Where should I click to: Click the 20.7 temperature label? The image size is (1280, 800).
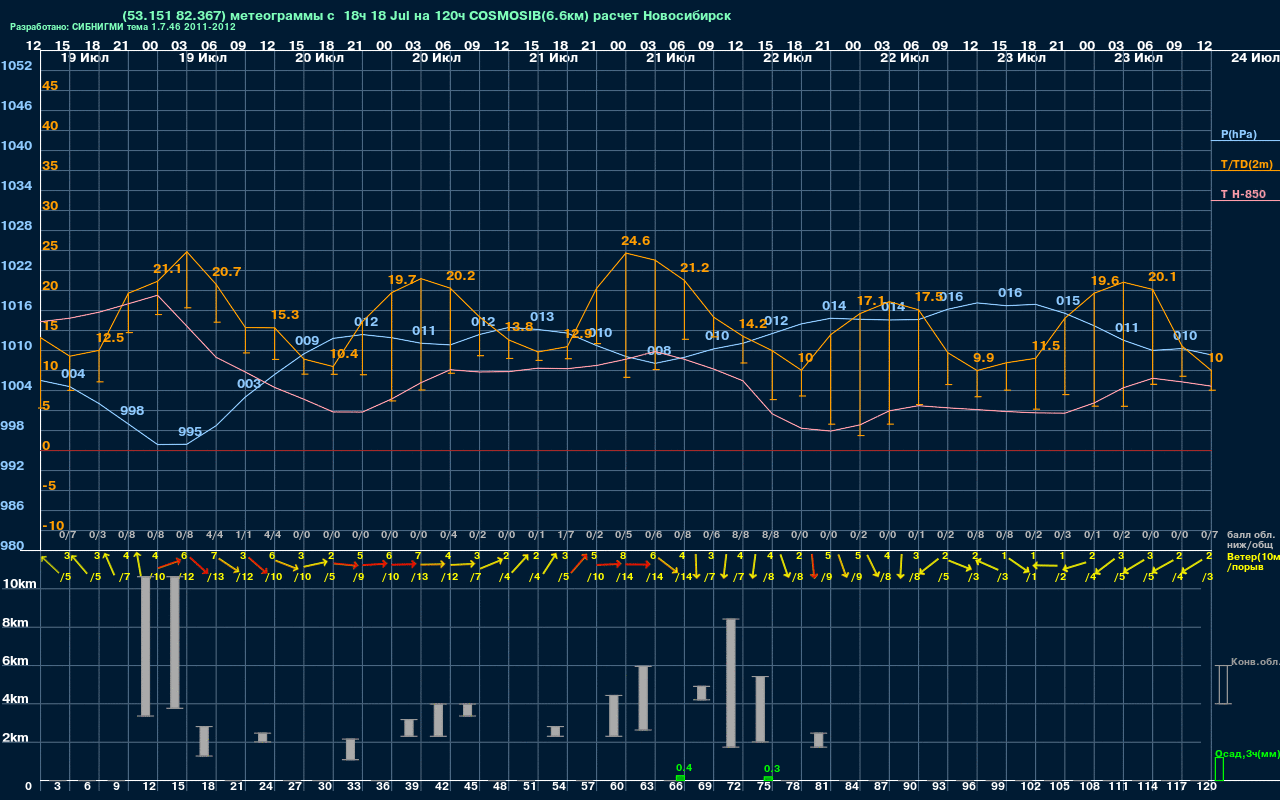(226, 272)
